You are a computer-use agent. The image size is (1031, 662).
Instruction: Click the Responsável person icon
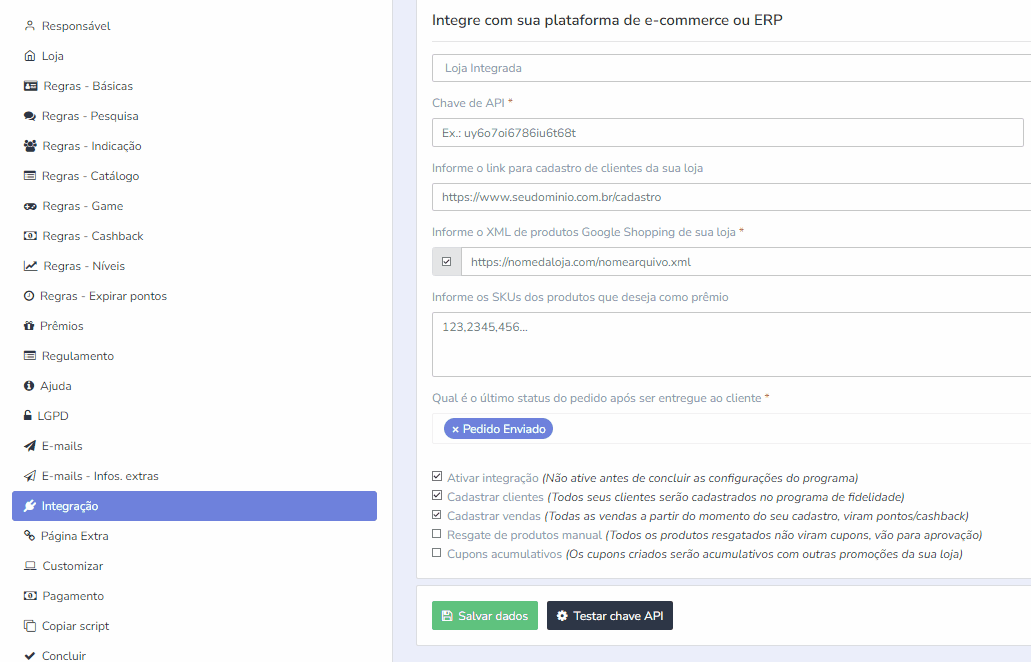[29, 26]
